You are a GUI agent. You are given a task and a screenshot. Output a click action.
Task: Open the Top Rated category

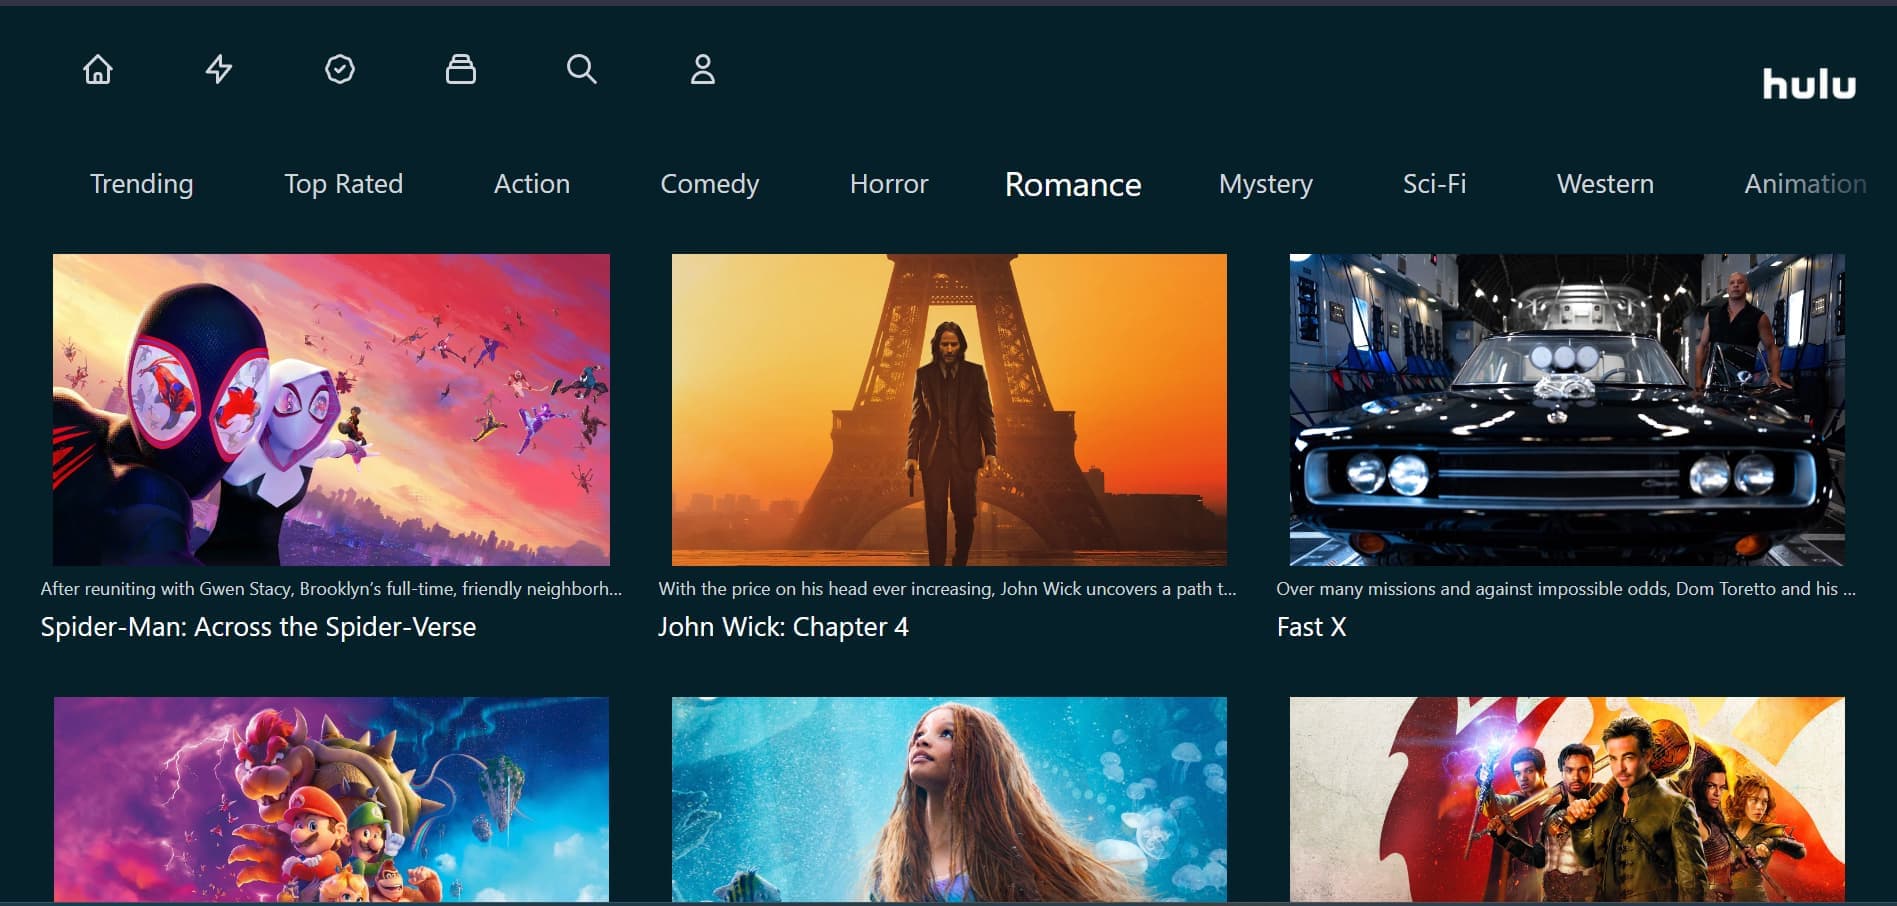point(343,184)
